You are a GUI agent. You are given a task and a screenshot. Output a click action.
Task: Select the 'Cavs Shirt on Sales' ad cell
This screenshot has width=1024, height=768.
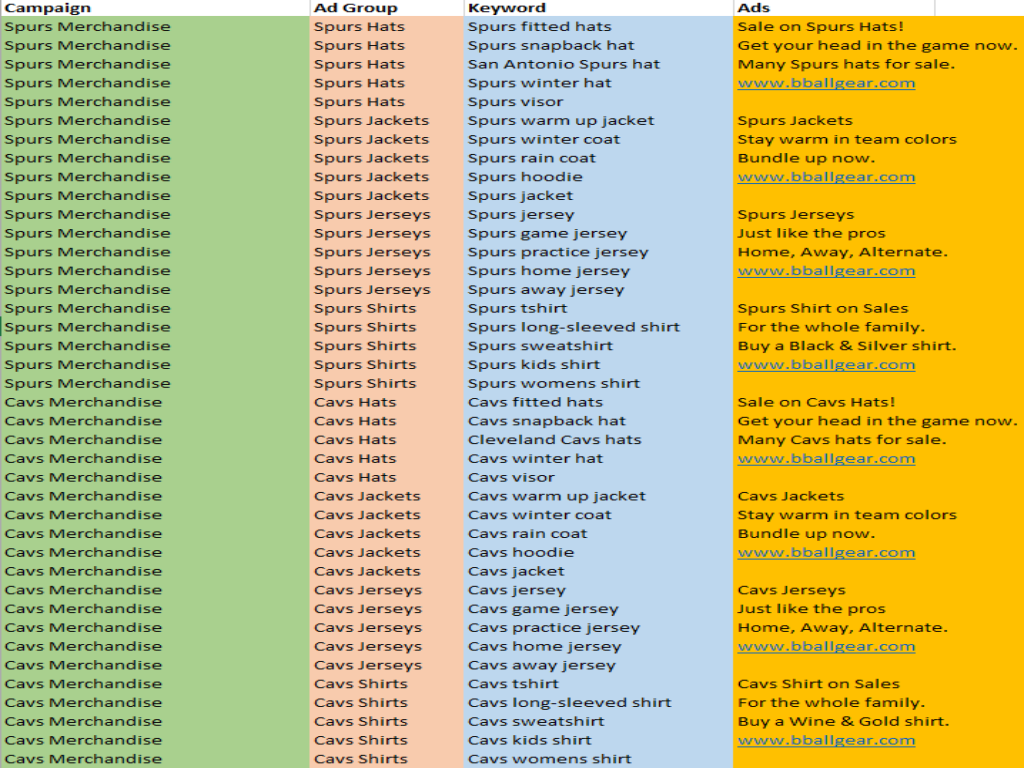tap(818, 684)
